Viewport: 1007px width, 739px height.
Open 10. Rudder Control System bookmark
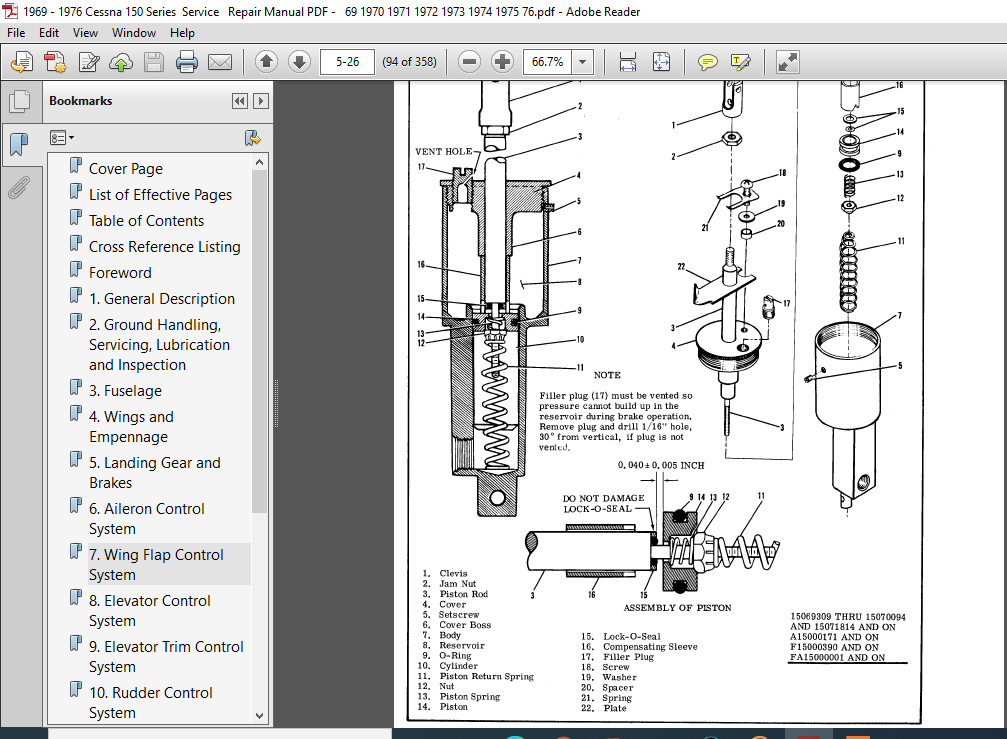[x=151, y=702]
